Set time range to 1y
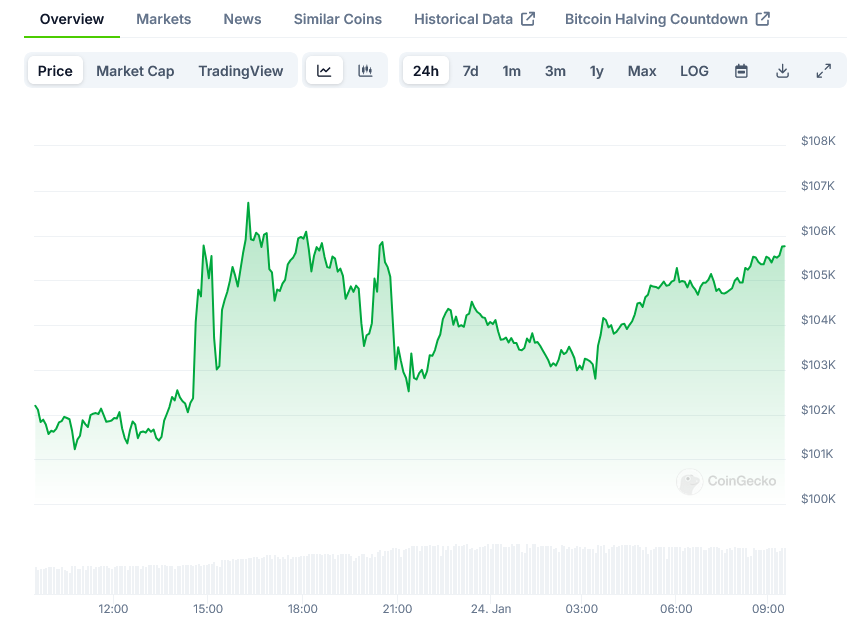The image size is (847, 625). coord(596,71)
